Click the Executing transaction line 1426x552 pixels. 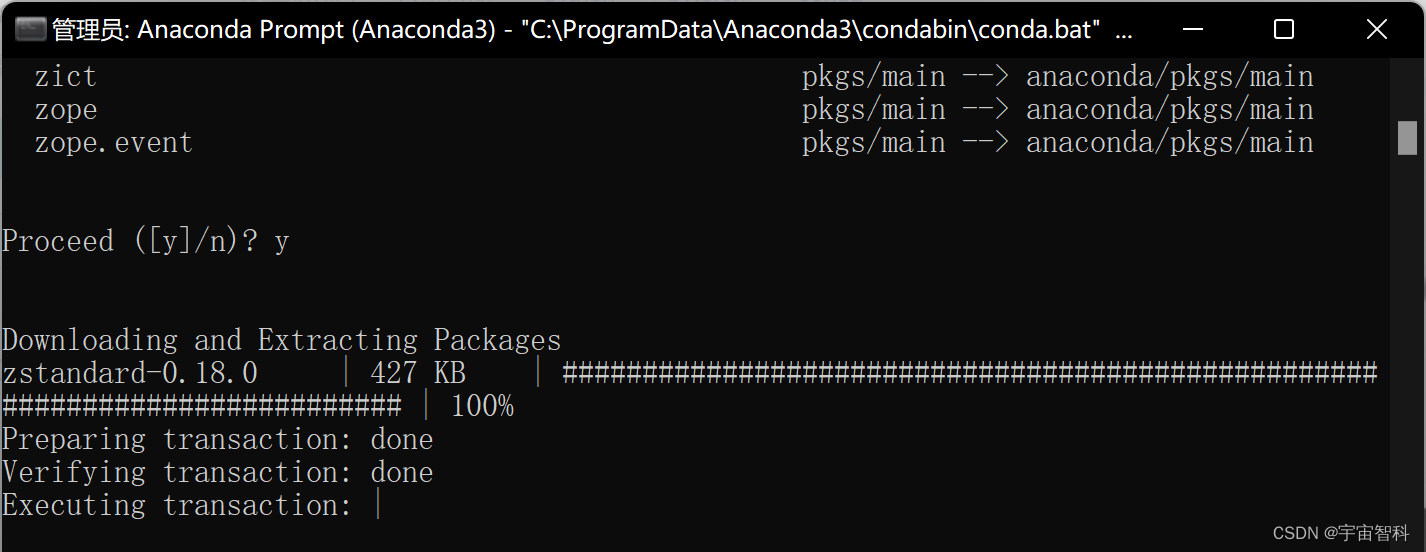[177, 505]
